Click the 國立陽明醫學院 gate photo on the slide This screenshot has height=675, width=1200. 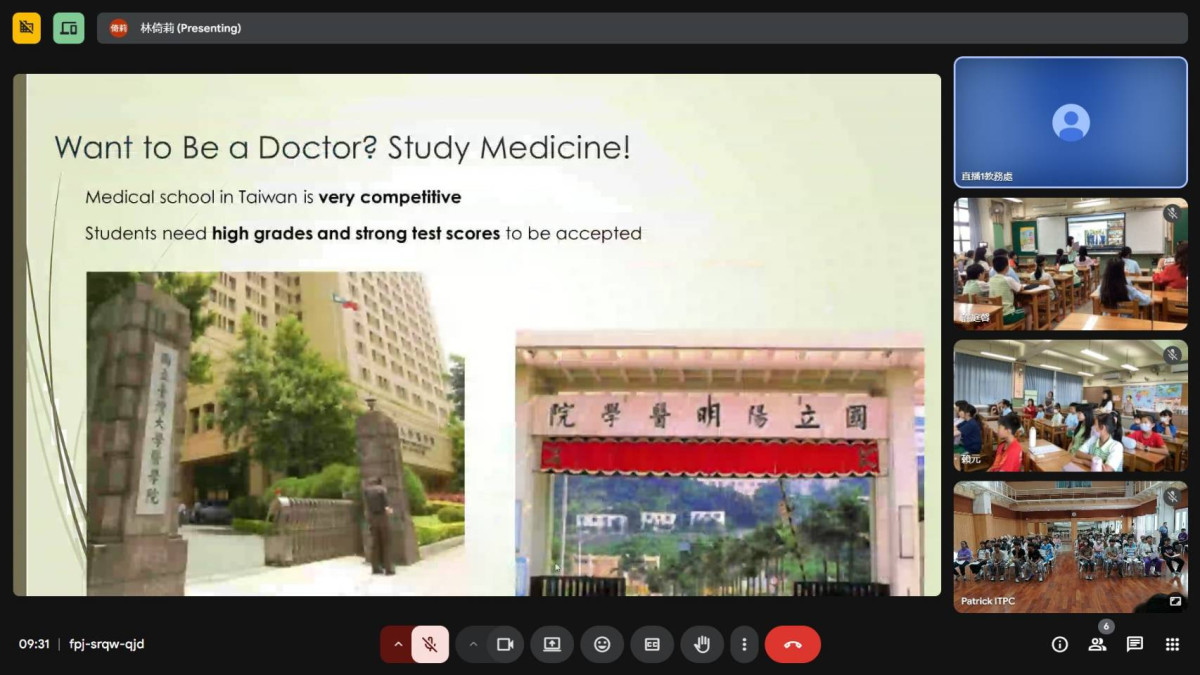pos(720,464)
